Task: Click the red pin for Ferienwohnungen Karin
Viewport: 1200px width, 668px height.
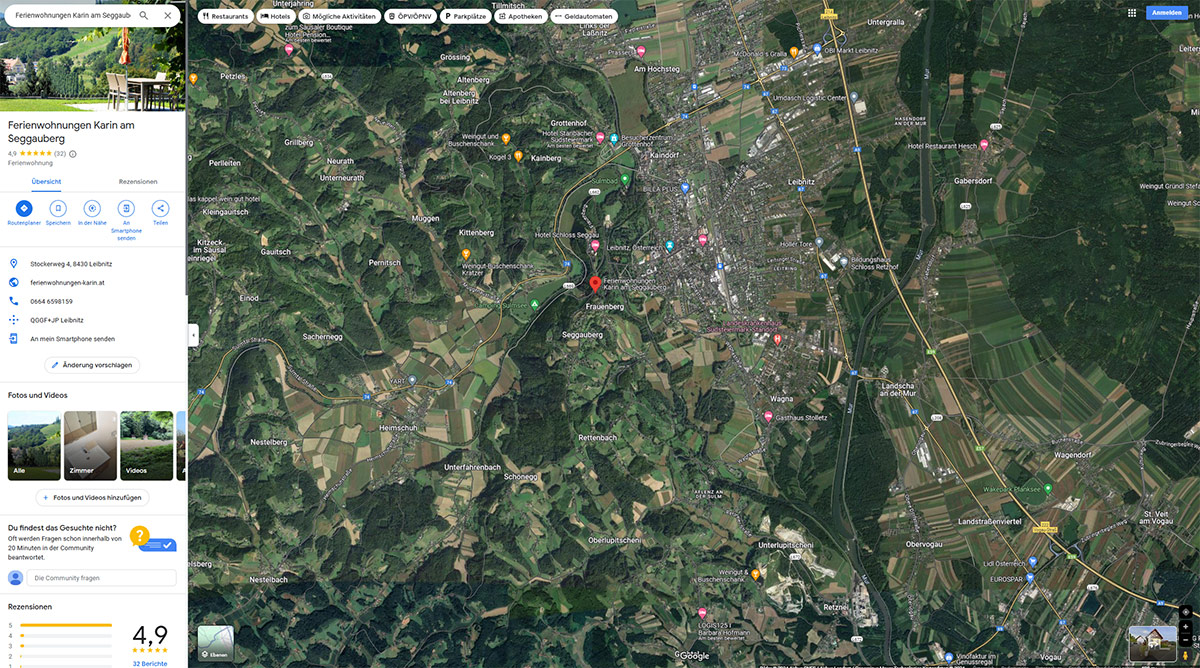Action: tap(595, 284)
